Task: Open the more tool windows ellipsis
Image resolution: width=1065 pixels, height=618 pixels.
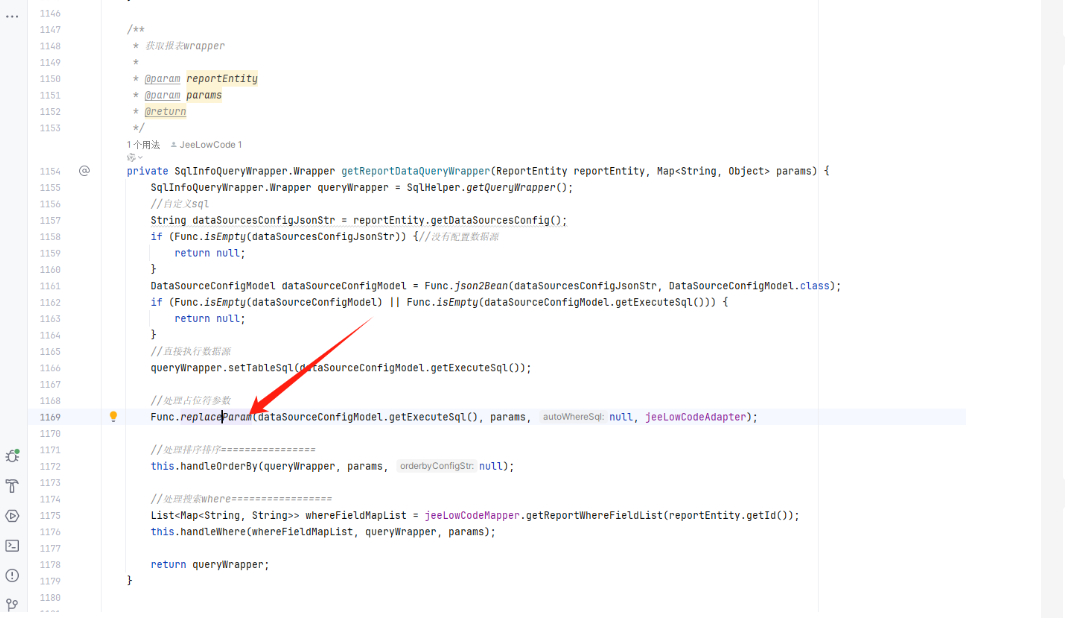Action: tap(12, 17)
